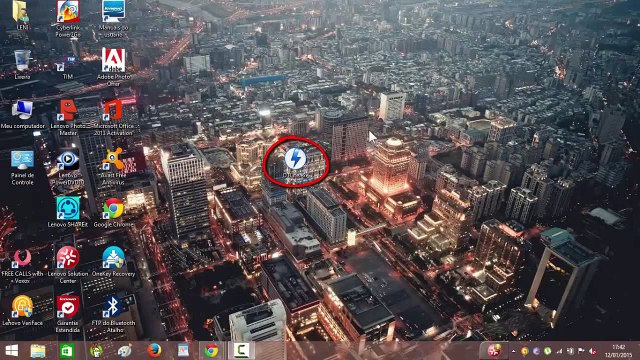Open Manuais do usuário shortcut
Viewport: 640px width, 360px height.
tap(113, 19)
